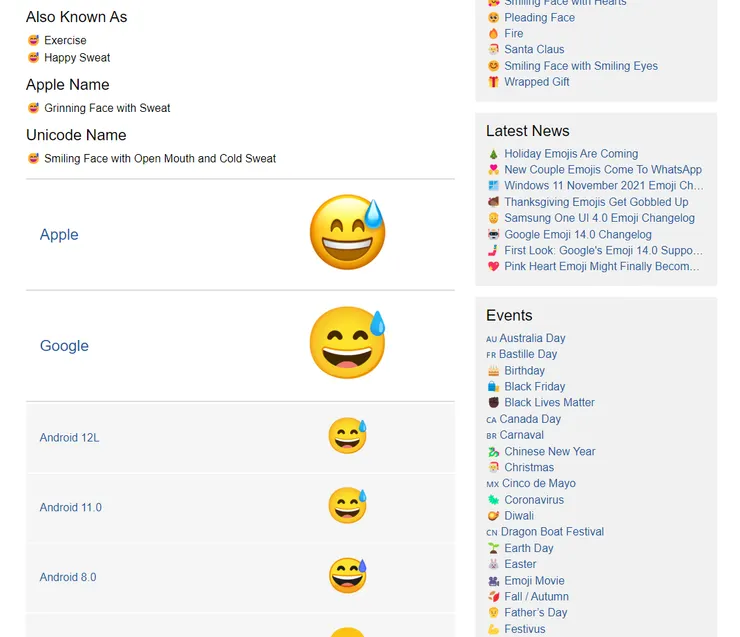Image resolution: width=740 pixels, height=637 pixels.
Task: Click the turkey icon beside Thanksgiving news
Action: click(493, 202)
